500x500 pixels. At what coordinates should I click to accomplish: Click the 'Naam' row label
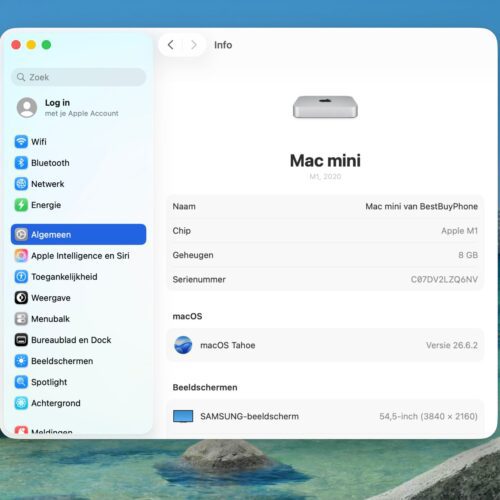coord(184,206)
